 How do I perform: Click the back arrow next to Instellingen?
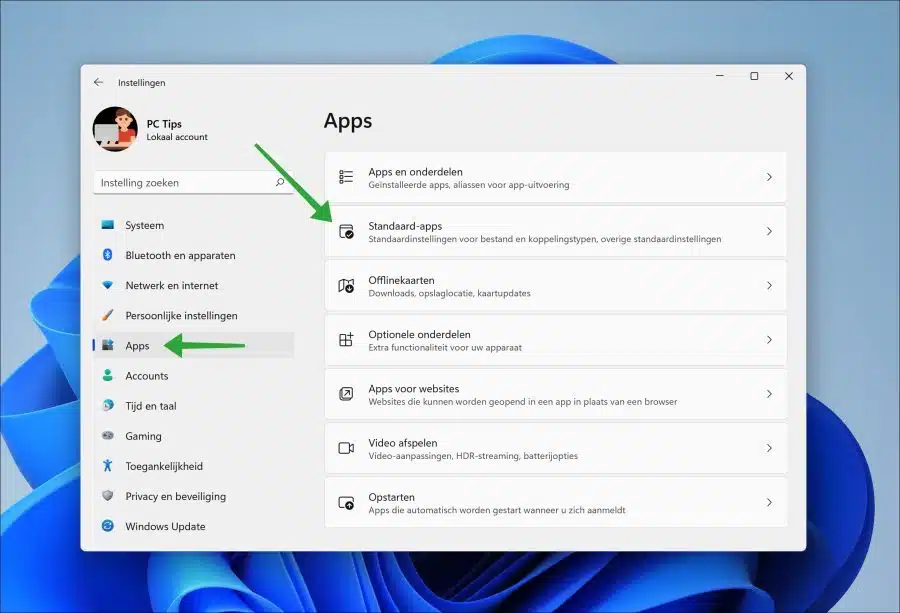(x=98, y=82)
